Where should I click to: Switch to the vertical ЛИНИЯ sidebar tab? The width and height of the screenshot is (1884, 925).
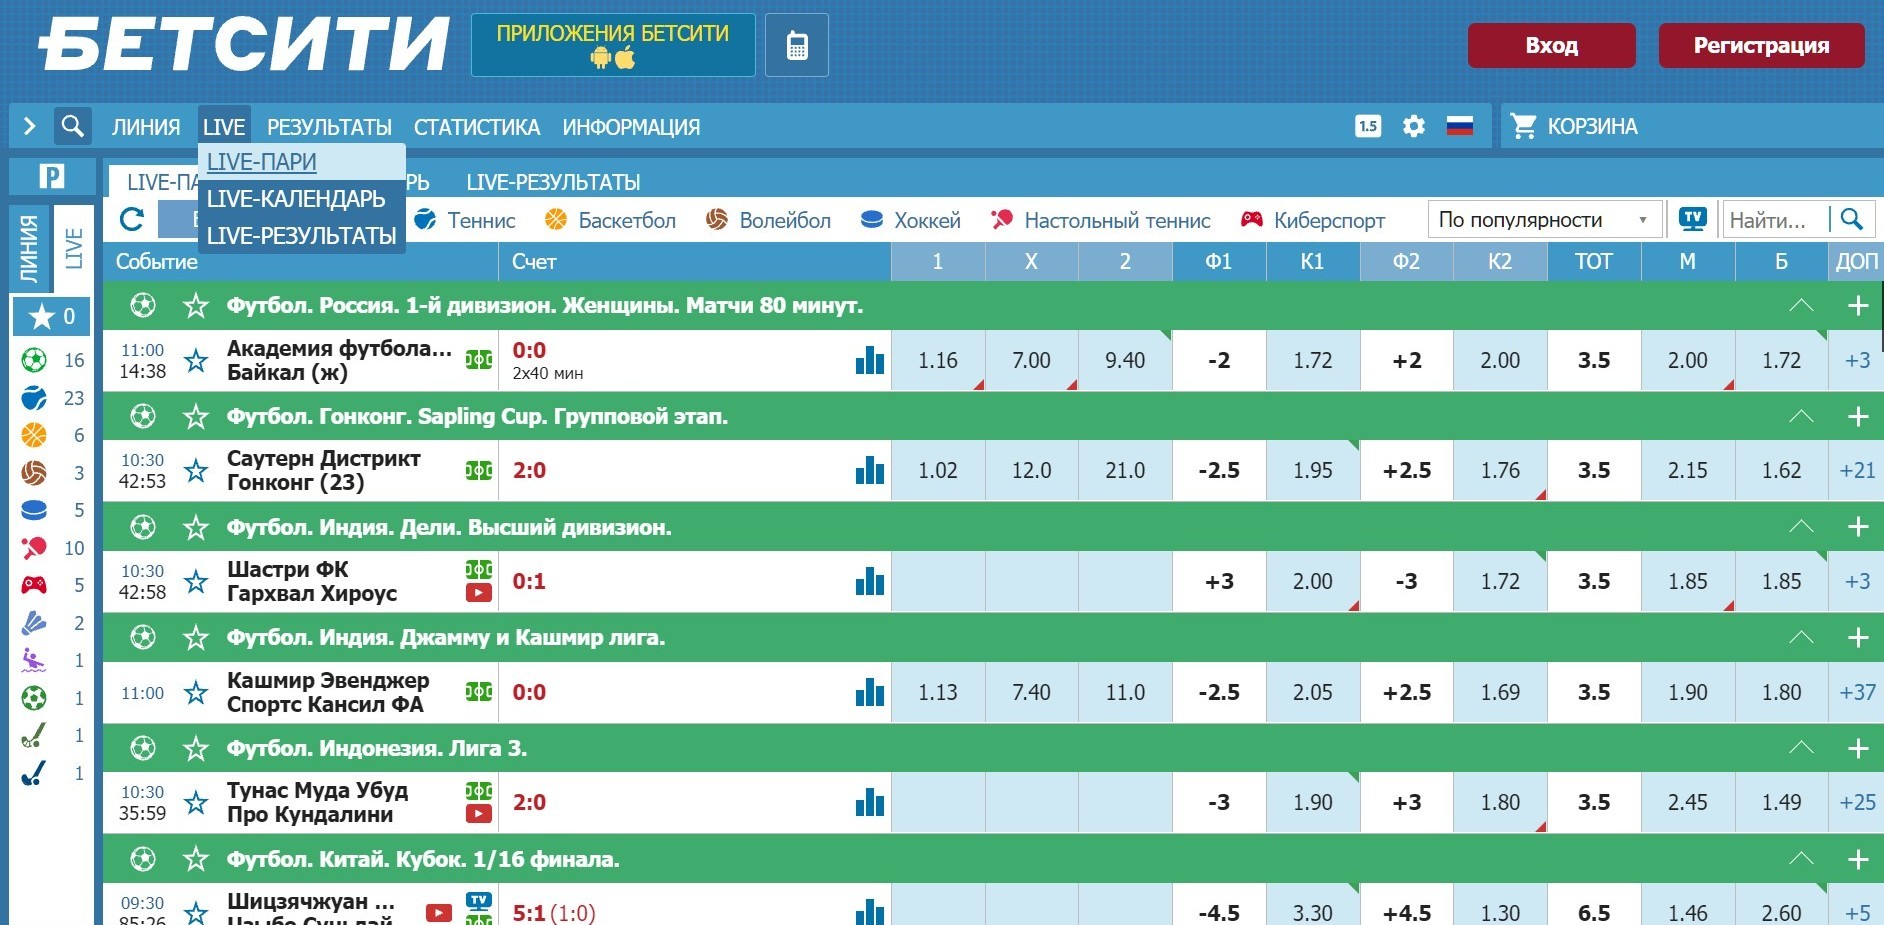pyautogui.click(x=30, y=249)
